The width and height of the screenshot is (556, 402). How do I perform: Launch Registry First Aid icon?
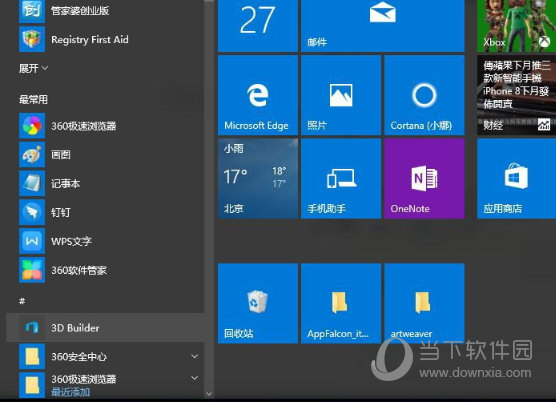click(x=32, y=39)
